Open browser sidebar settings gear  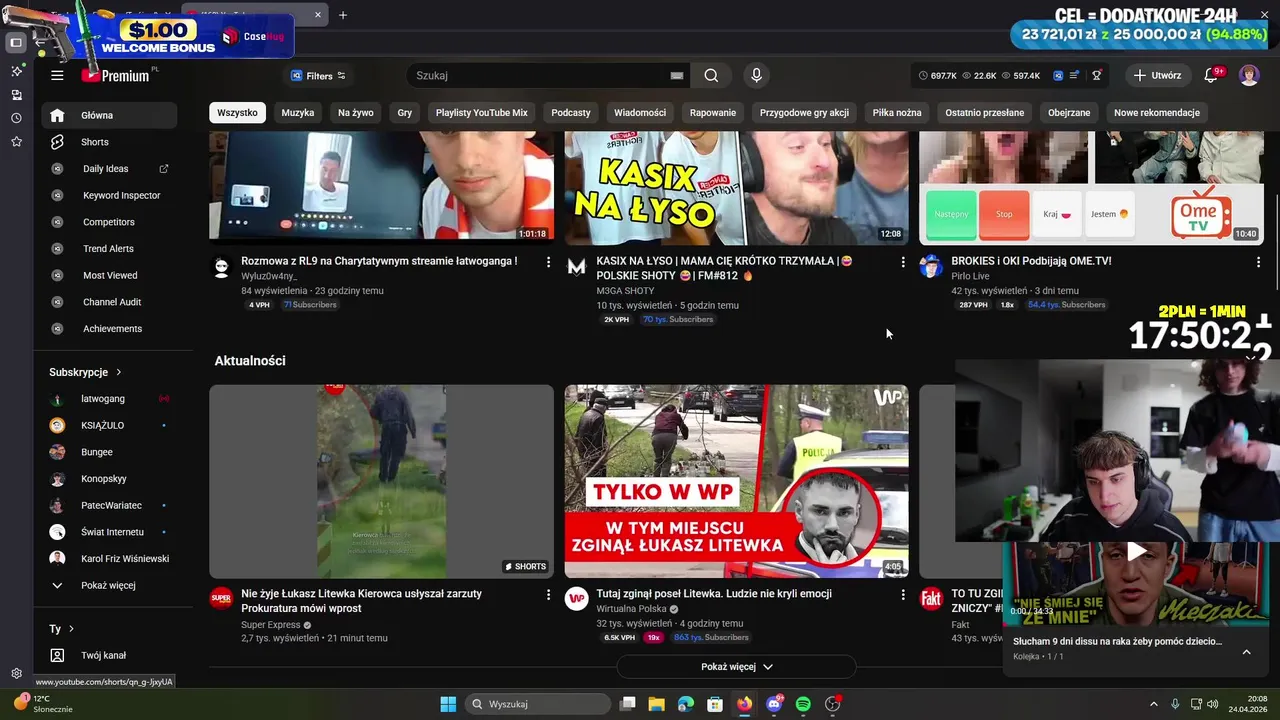pyautogui.click(x=16, y=674)
